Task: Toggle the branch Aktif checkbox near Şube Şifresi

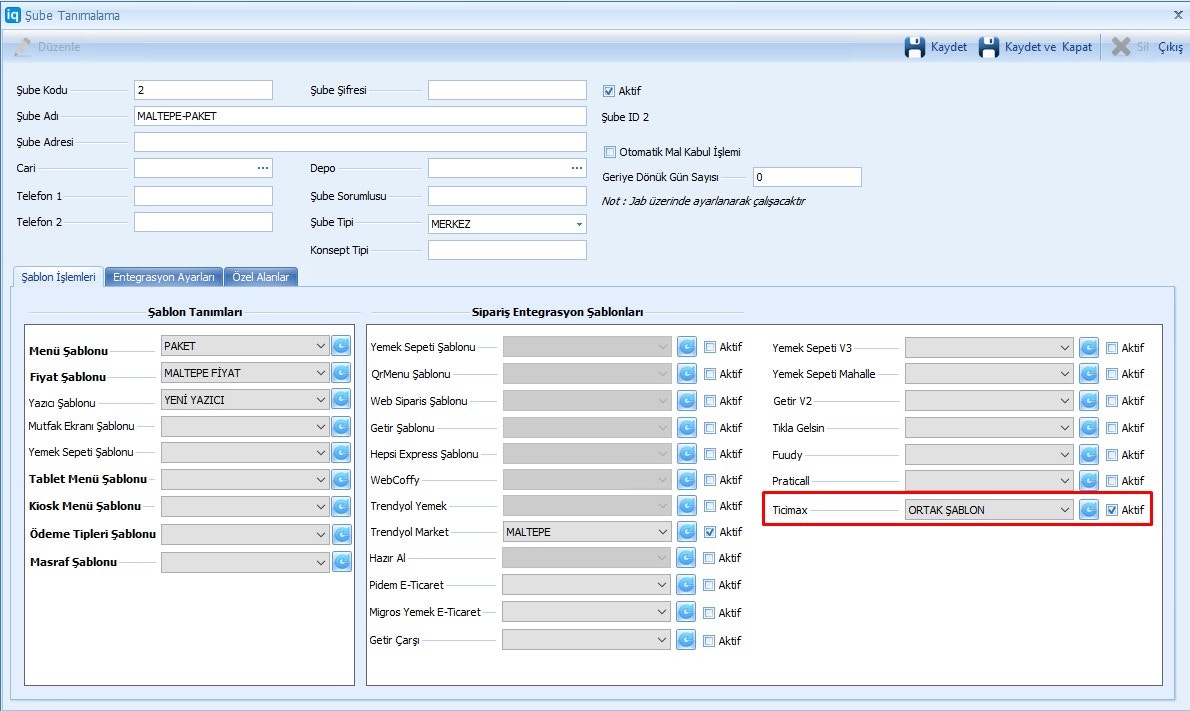Action: coord(609,91)
